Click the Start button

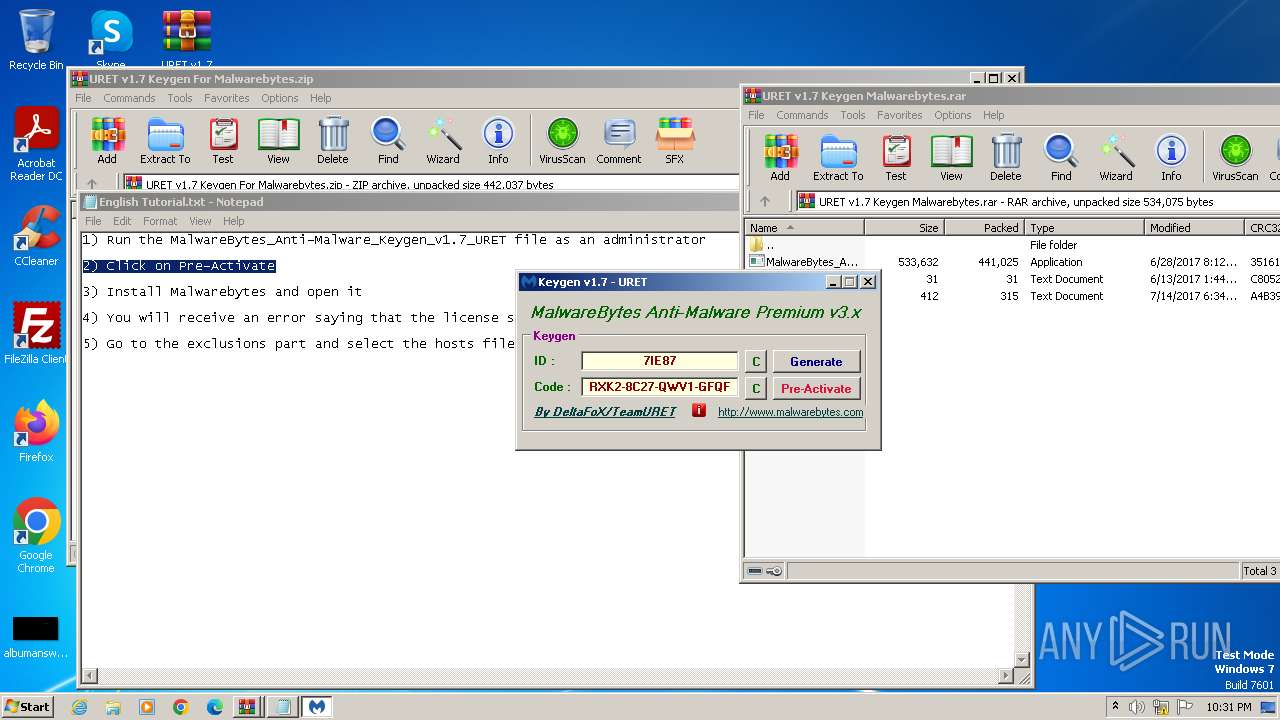coord(27,706)
